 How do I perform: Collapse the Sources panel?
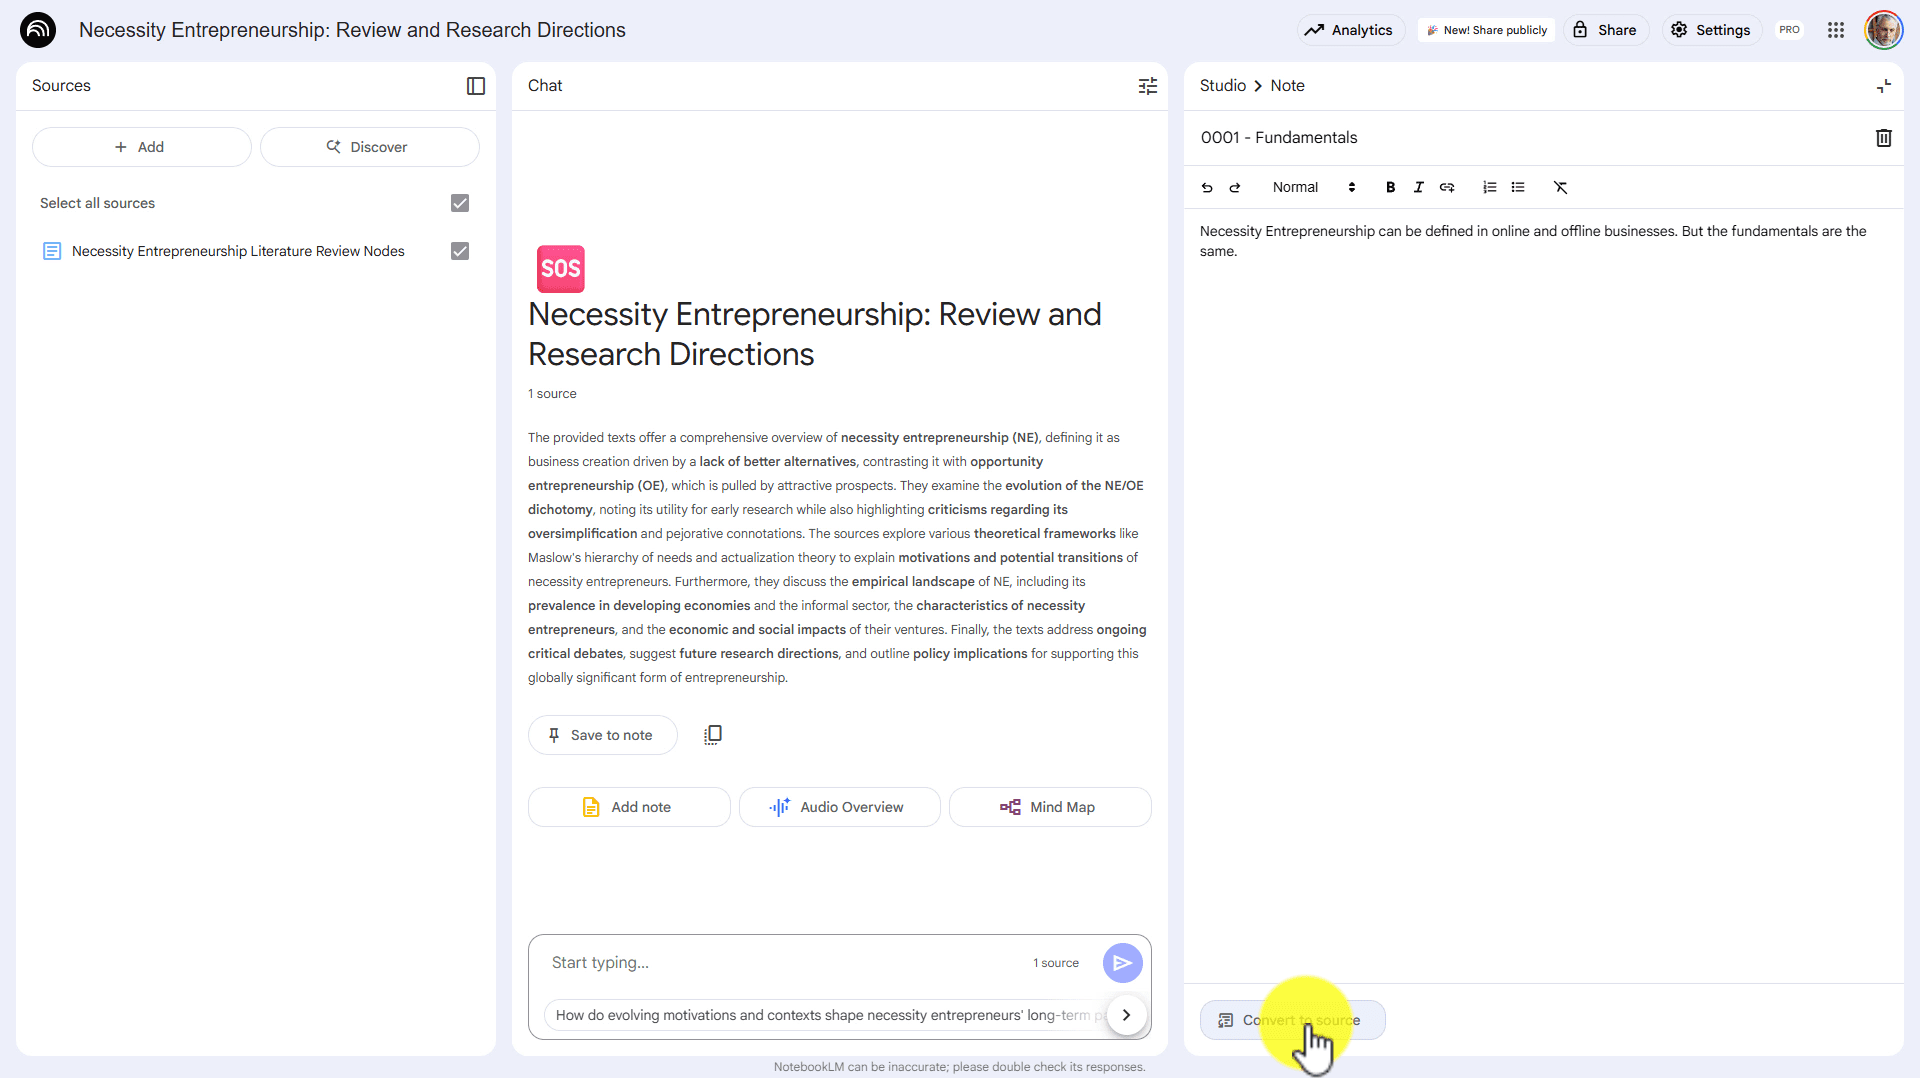[x=476, y=86]
